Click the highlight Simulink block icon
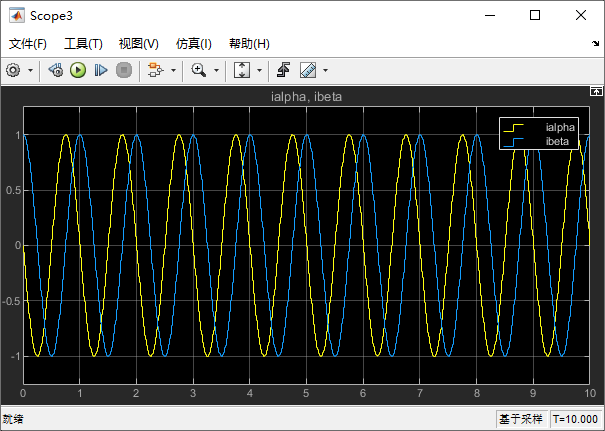Viewport: 605px width, 431px height. tap(155, 70)
